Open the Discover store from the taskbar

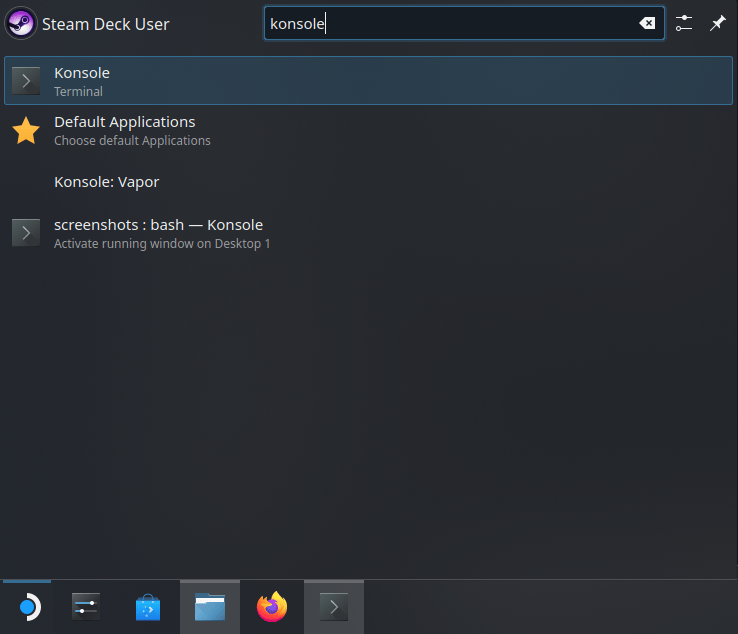pos(148,607)
